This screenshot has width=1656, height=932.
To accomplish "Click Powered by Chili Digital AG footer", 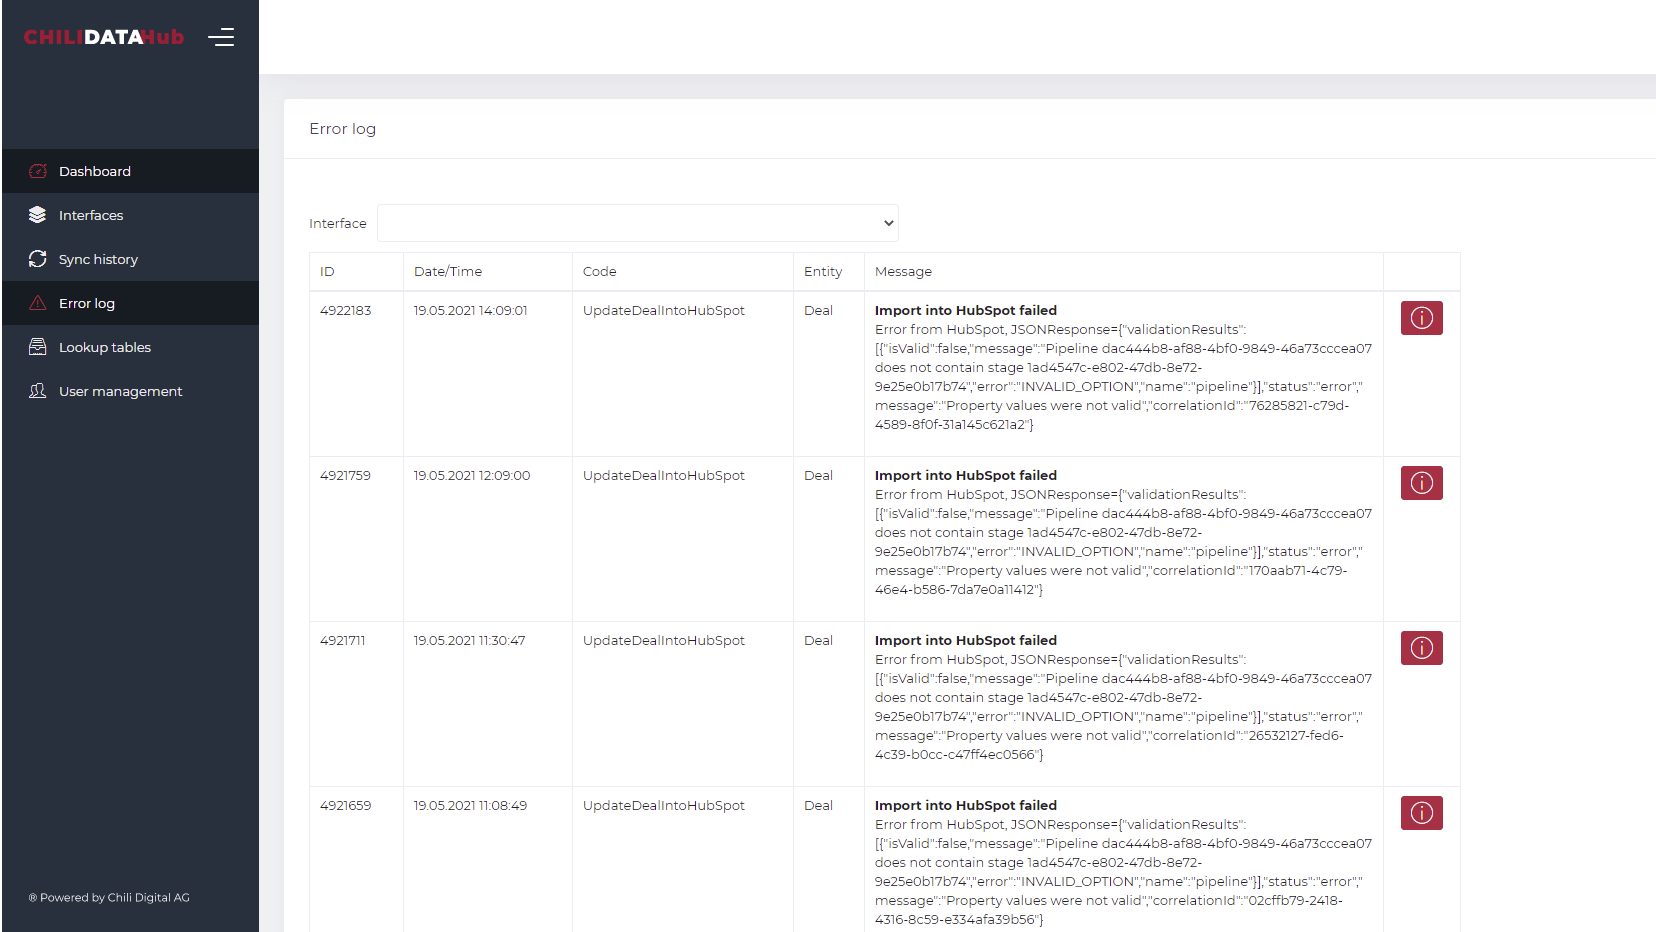I will (108, 897).
